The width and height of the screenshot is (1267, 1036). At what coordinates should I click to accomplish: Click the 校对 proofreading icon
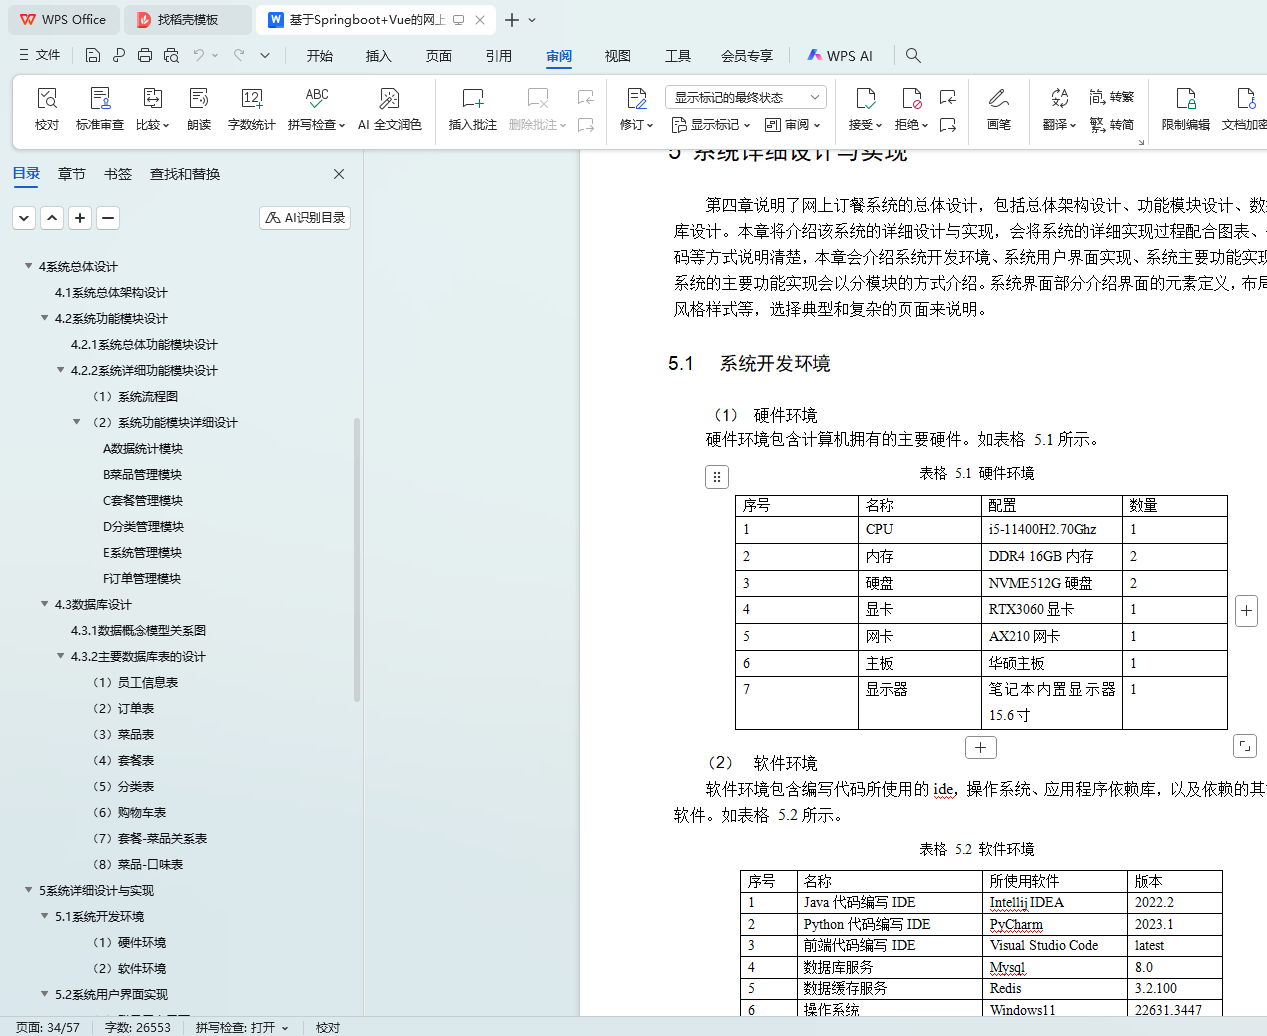coord(47,98)
